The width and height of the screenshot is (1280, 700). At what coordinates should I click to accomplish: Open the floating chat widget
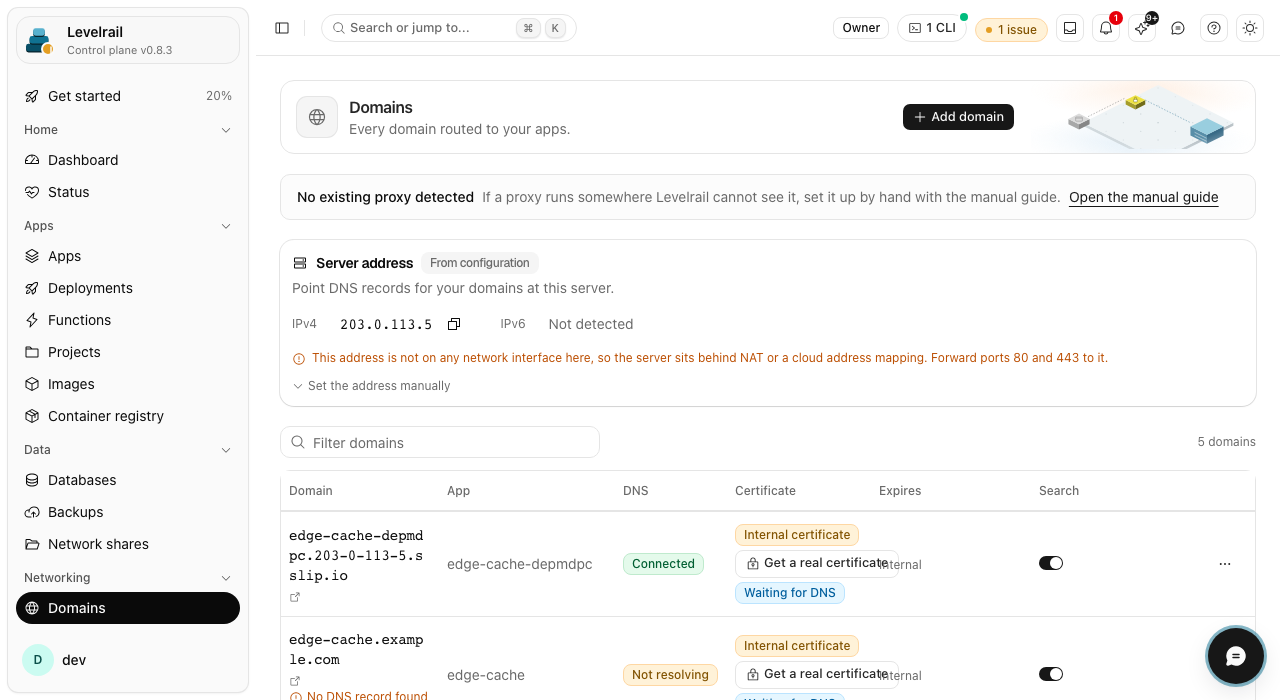(1236, 656)
